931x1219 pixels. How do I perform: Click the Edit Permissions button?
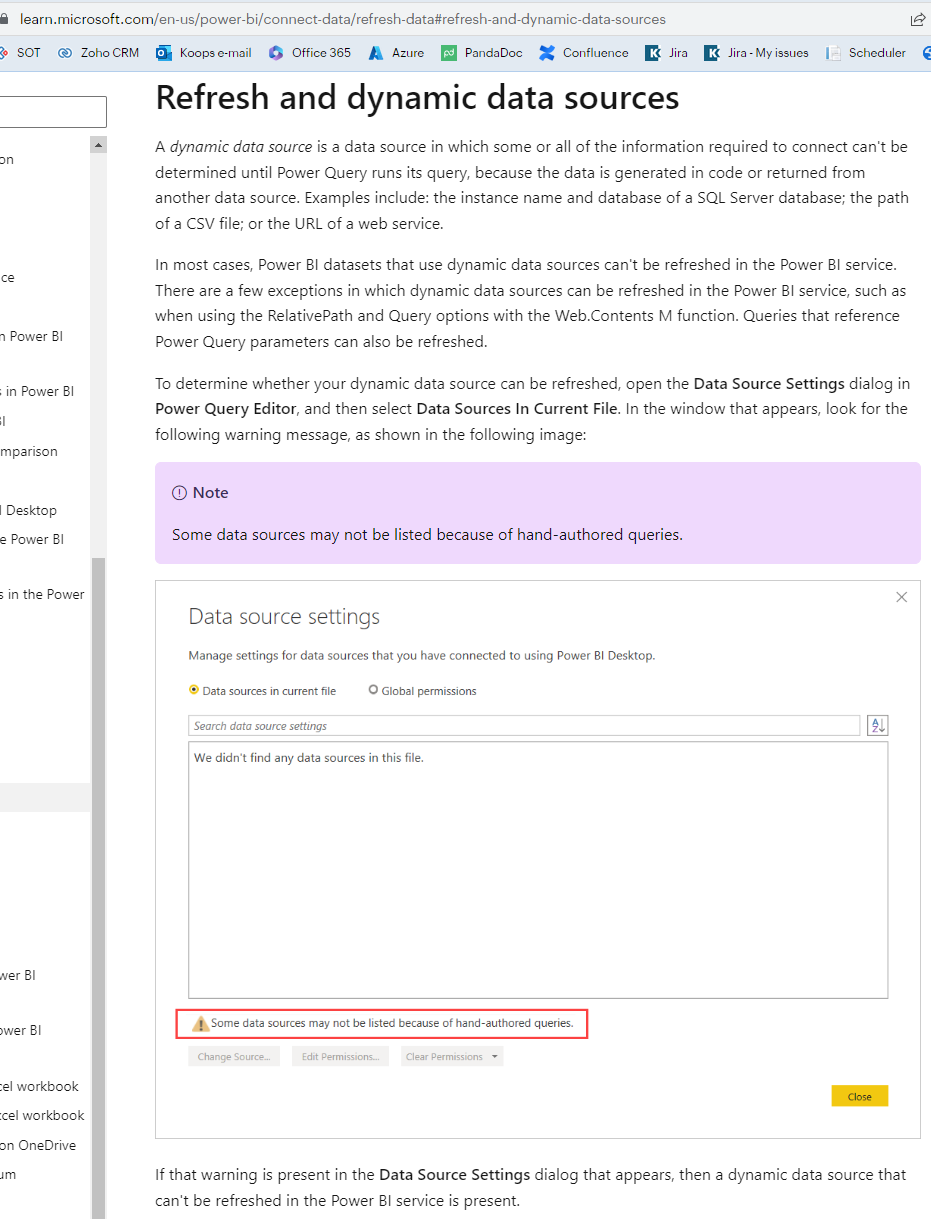coord(340,1056)
